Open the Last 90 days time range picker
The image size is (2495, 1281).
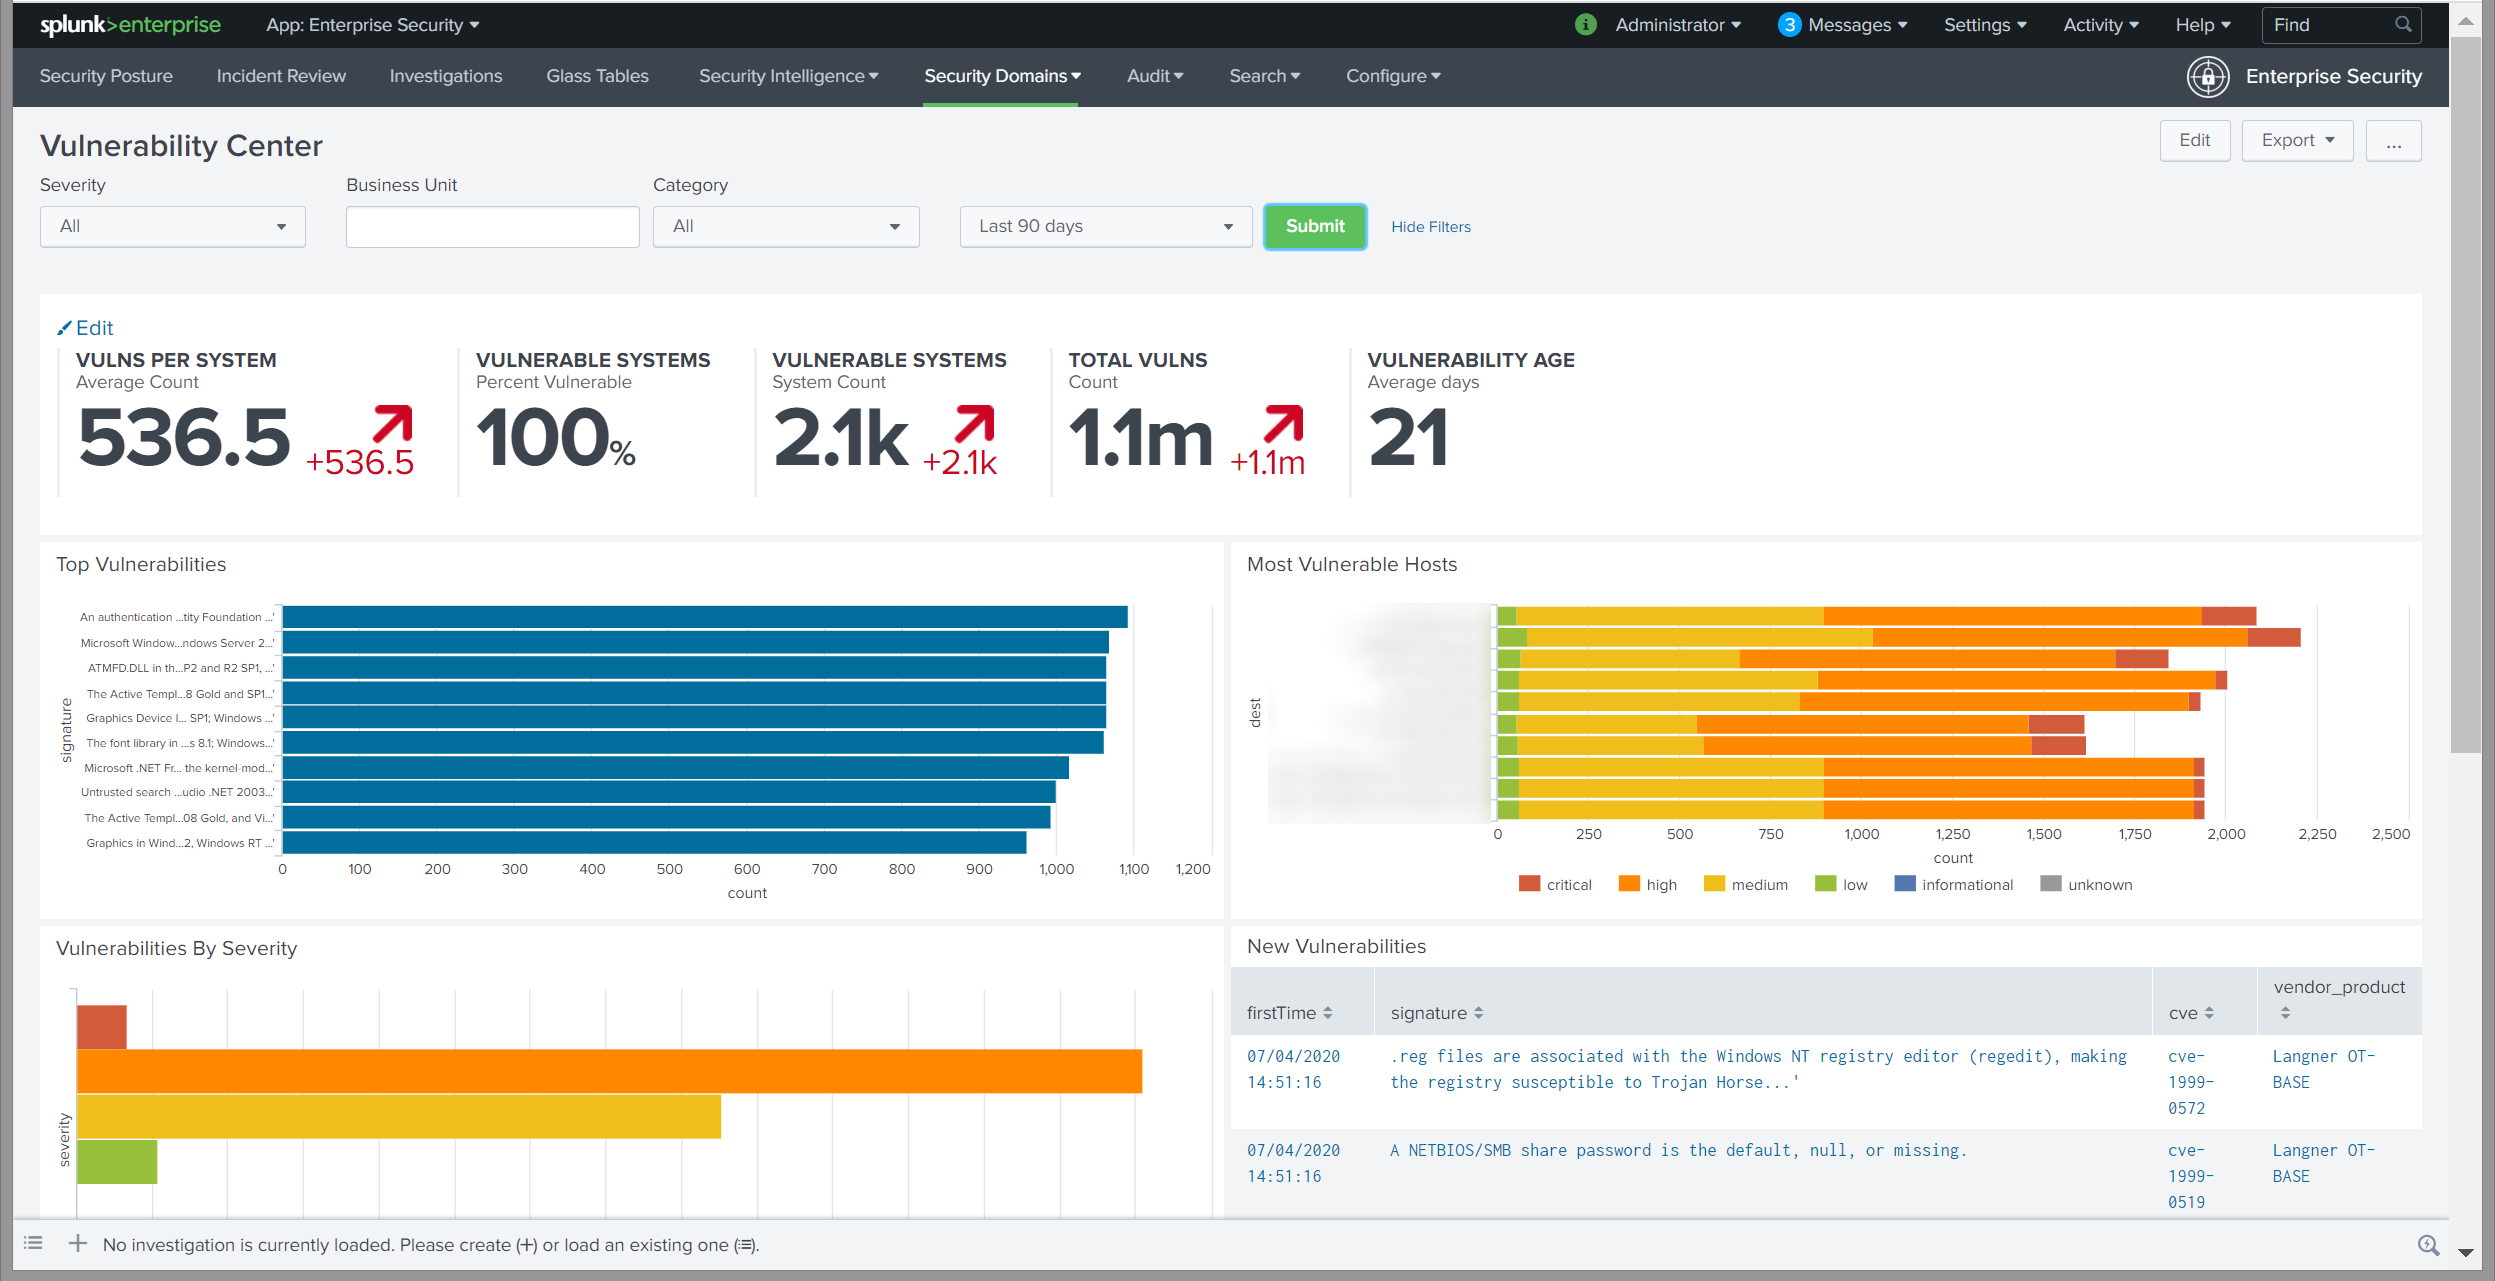pyautogui.click(x=1106, y=227)
